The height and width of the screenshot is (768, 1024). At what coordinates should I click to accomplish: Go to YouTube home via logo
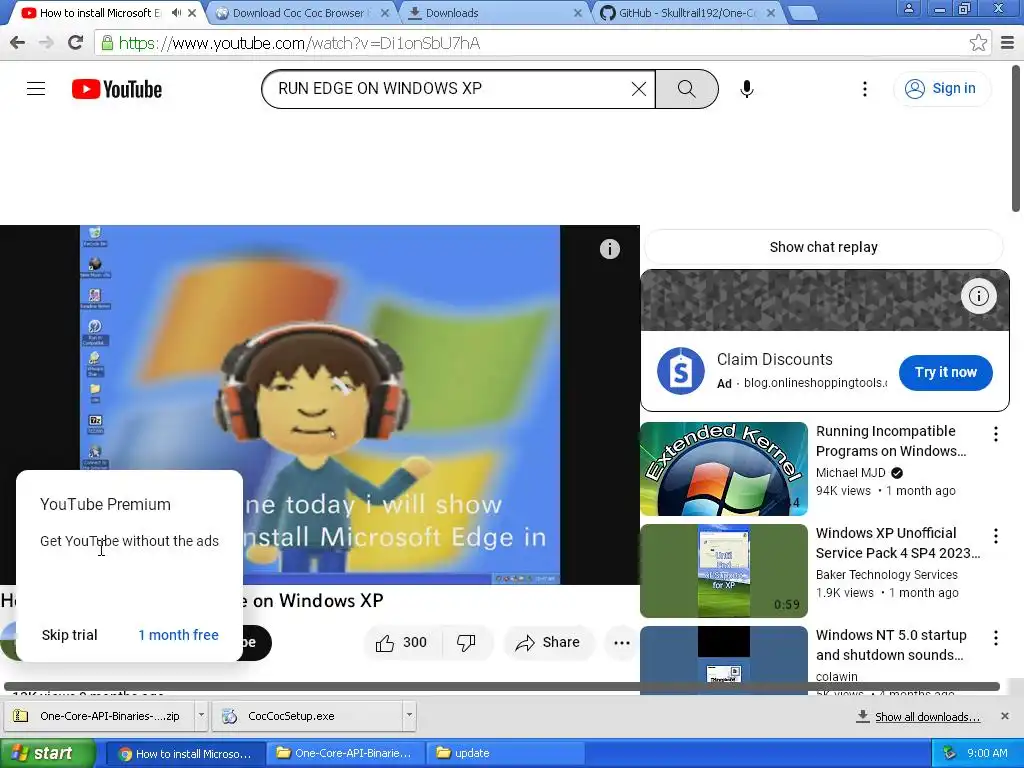point(117,89)
